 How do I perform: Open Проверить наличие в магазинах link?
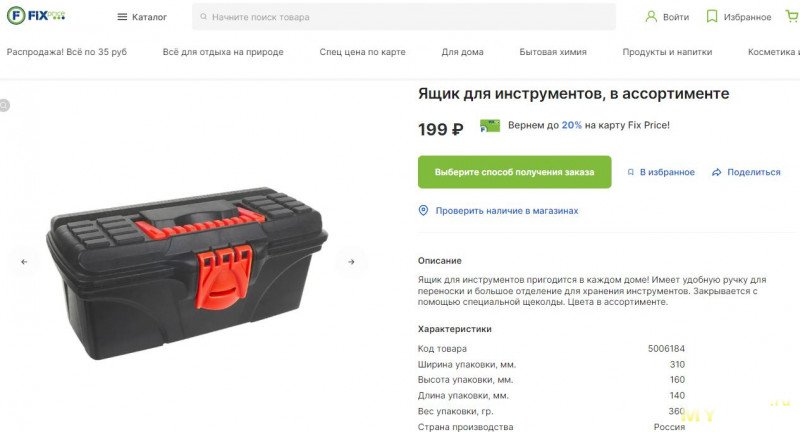click(507, 211)
